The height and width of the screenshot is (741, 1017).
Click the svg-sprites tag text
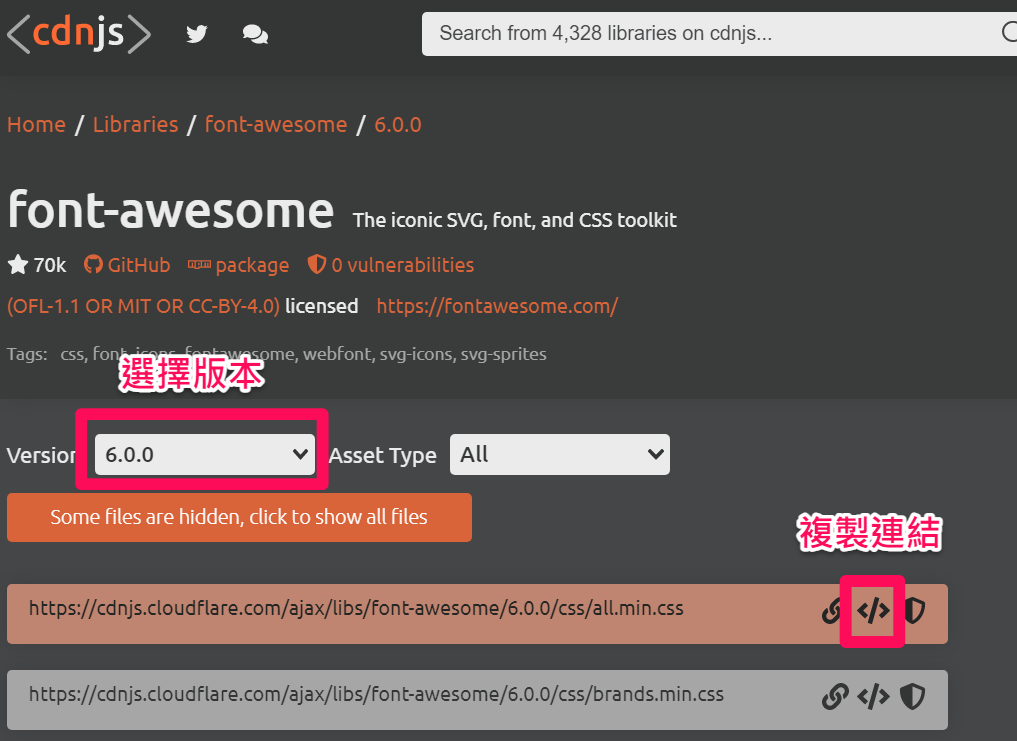503,354
